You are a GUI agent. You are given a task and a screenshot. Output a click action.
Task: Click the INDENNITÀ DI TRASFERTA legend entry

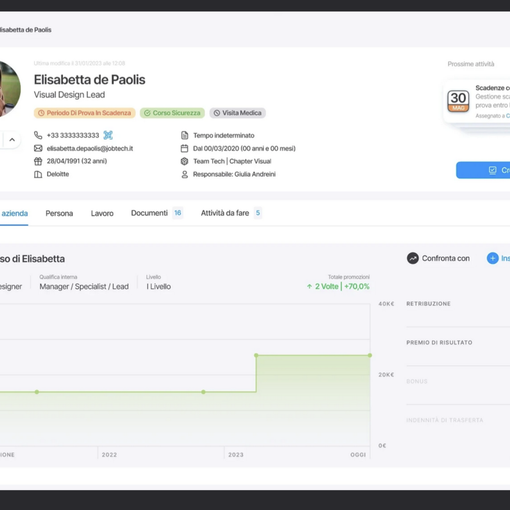pos(444,420)
